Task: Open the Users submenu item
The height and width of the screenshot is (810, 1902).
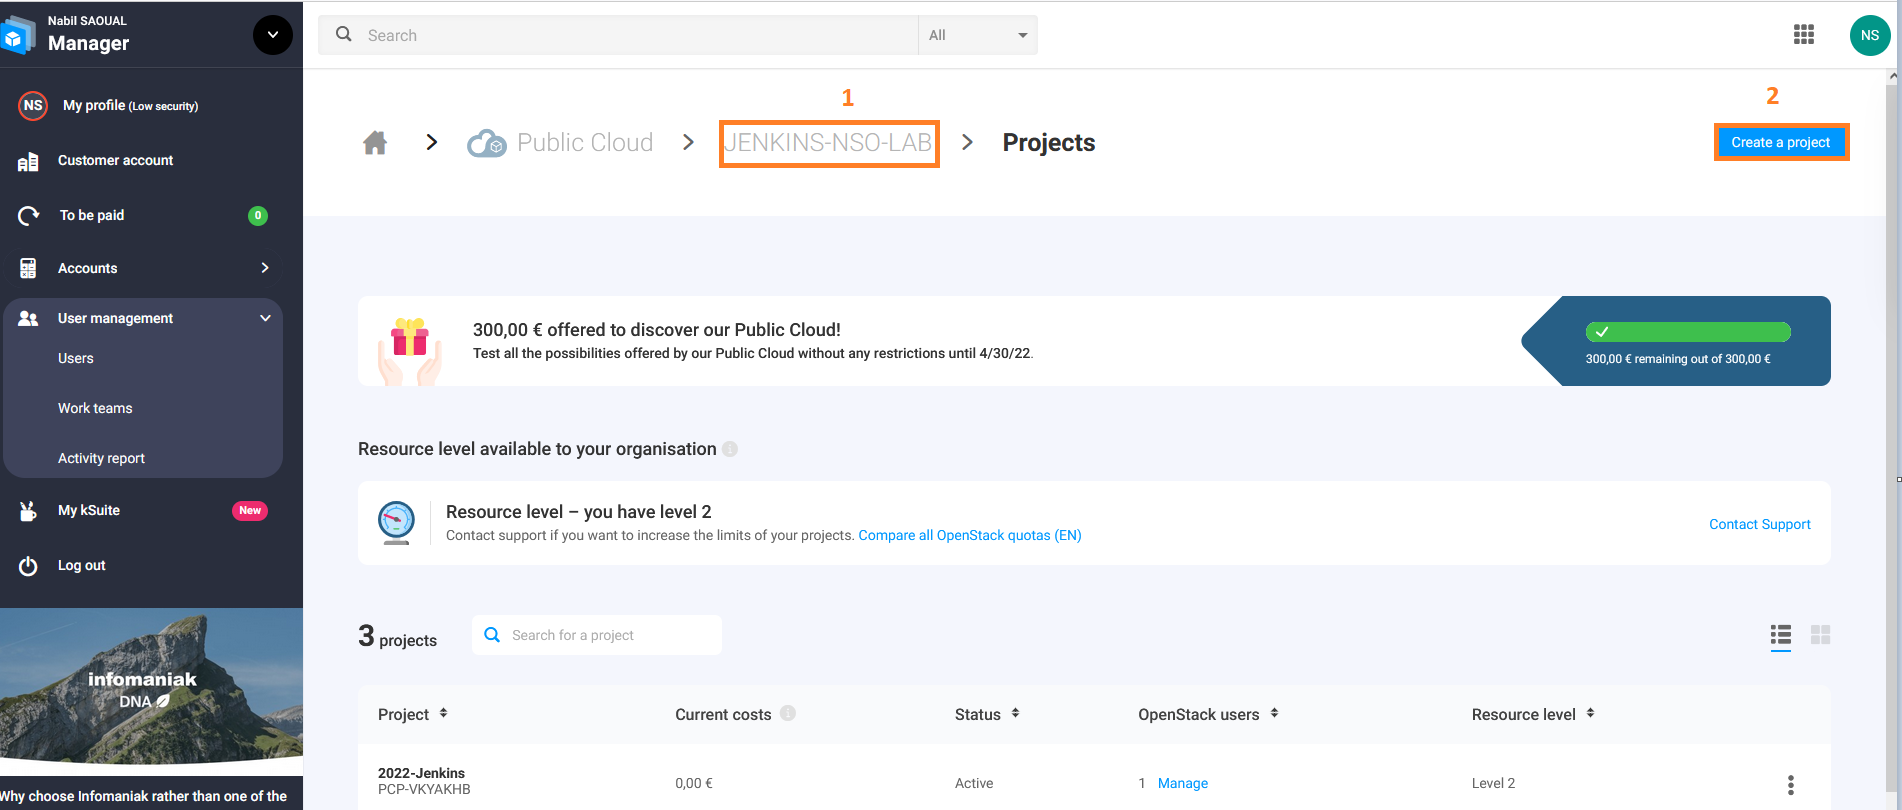Action: [x=76, y=358]
